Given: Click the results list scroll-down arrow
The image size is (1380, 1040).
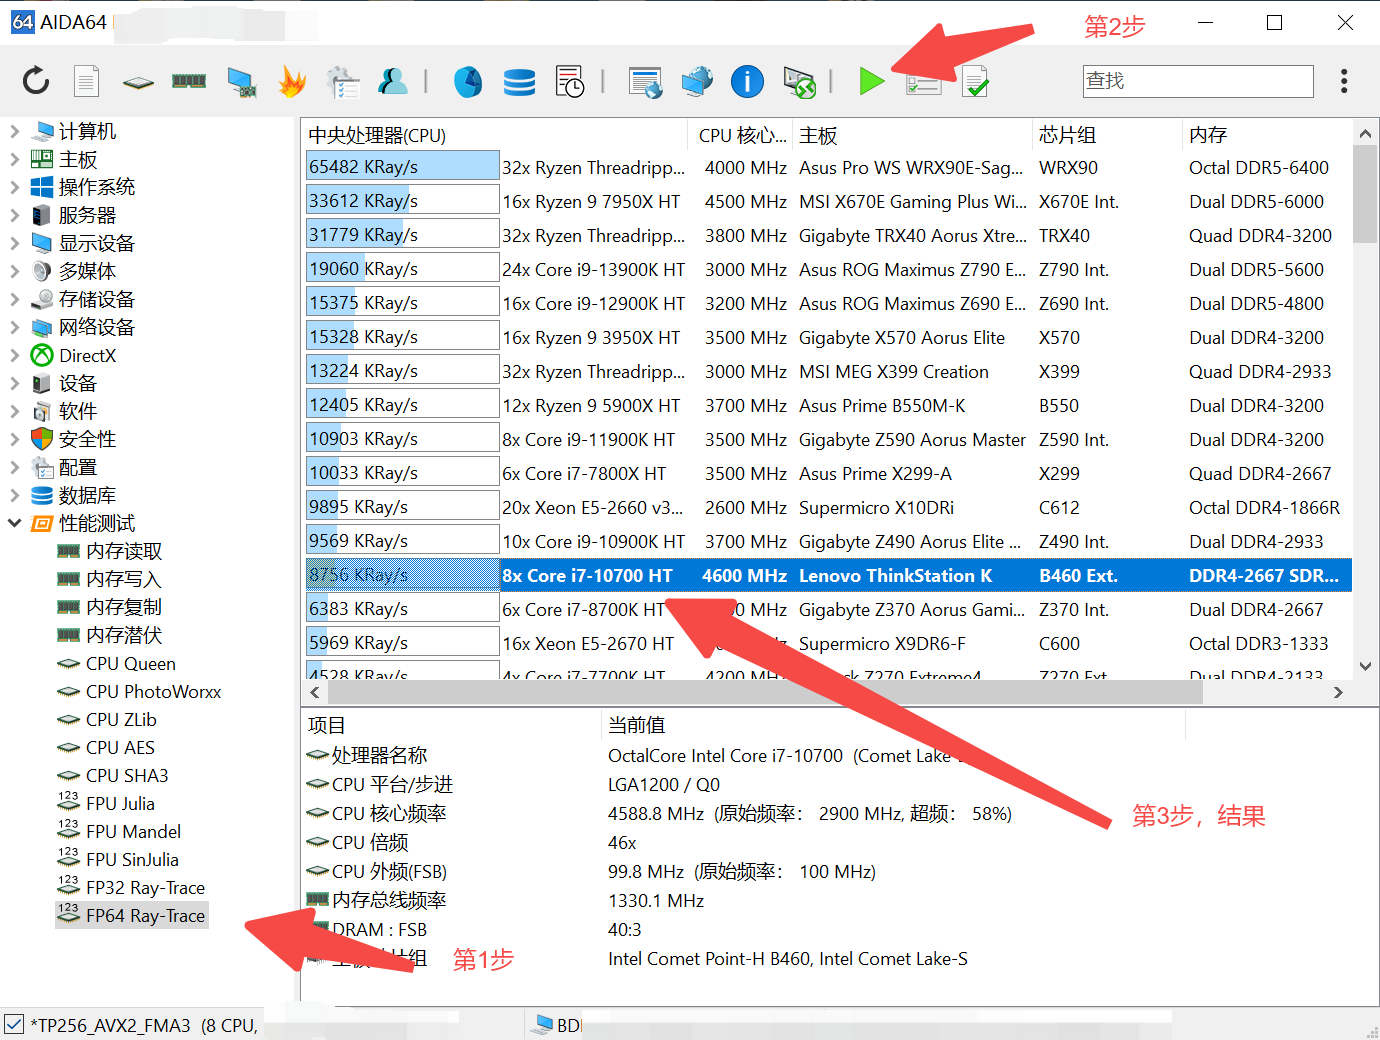Looking at the screenshot, I should click(1365, 666).
